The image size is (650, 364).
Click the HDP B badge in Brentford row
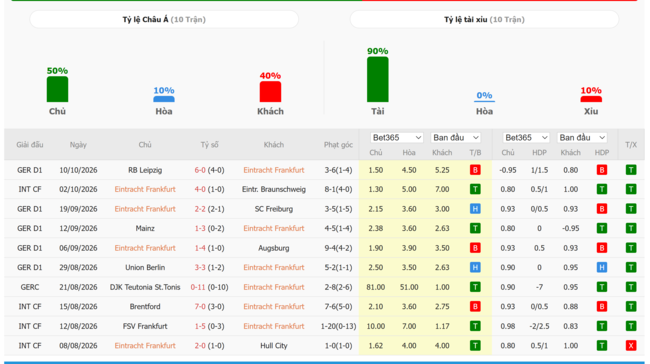(602, 306)
